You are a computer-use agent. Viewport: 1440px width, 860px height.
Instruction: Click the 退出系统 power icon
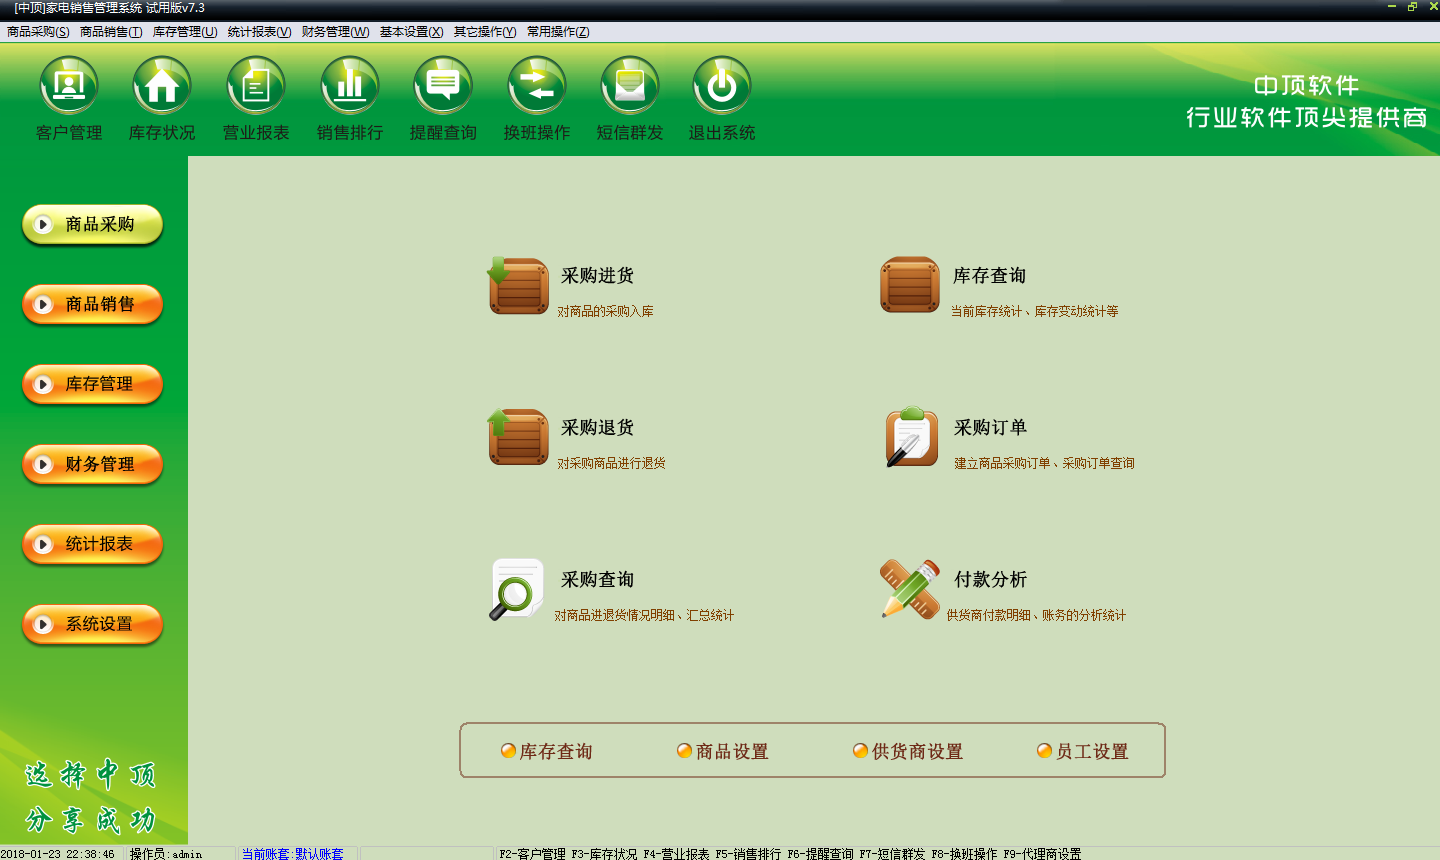[x=722, y=87]
